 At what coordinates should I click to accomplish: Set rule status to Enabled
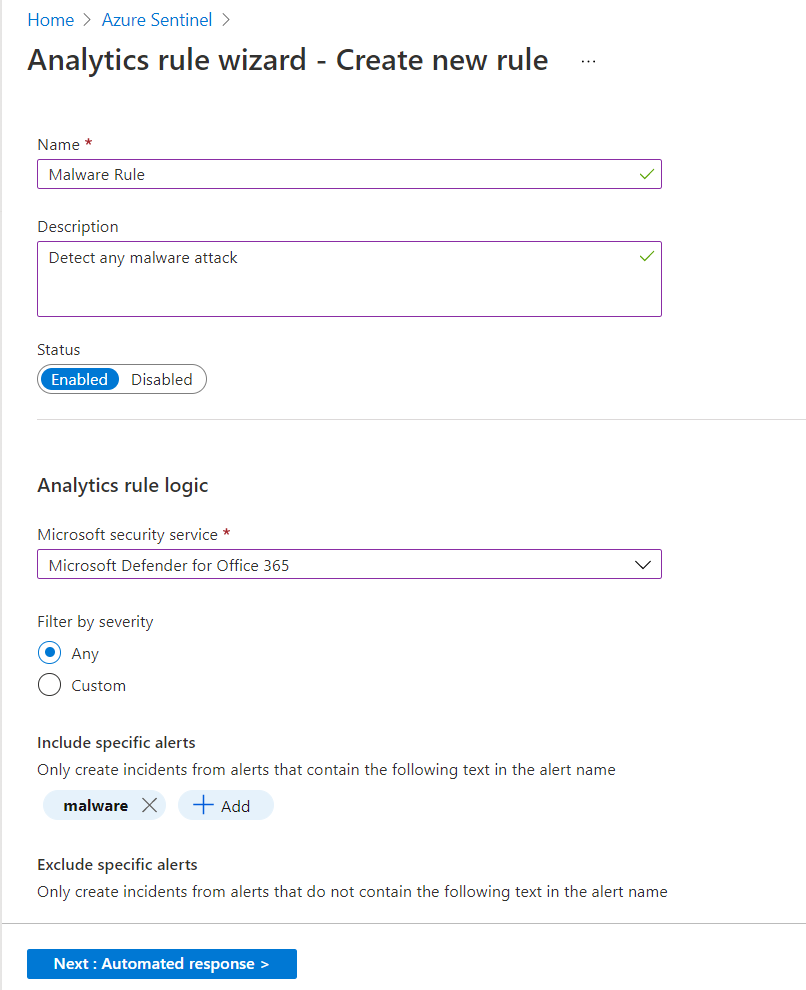click(80, 380)
